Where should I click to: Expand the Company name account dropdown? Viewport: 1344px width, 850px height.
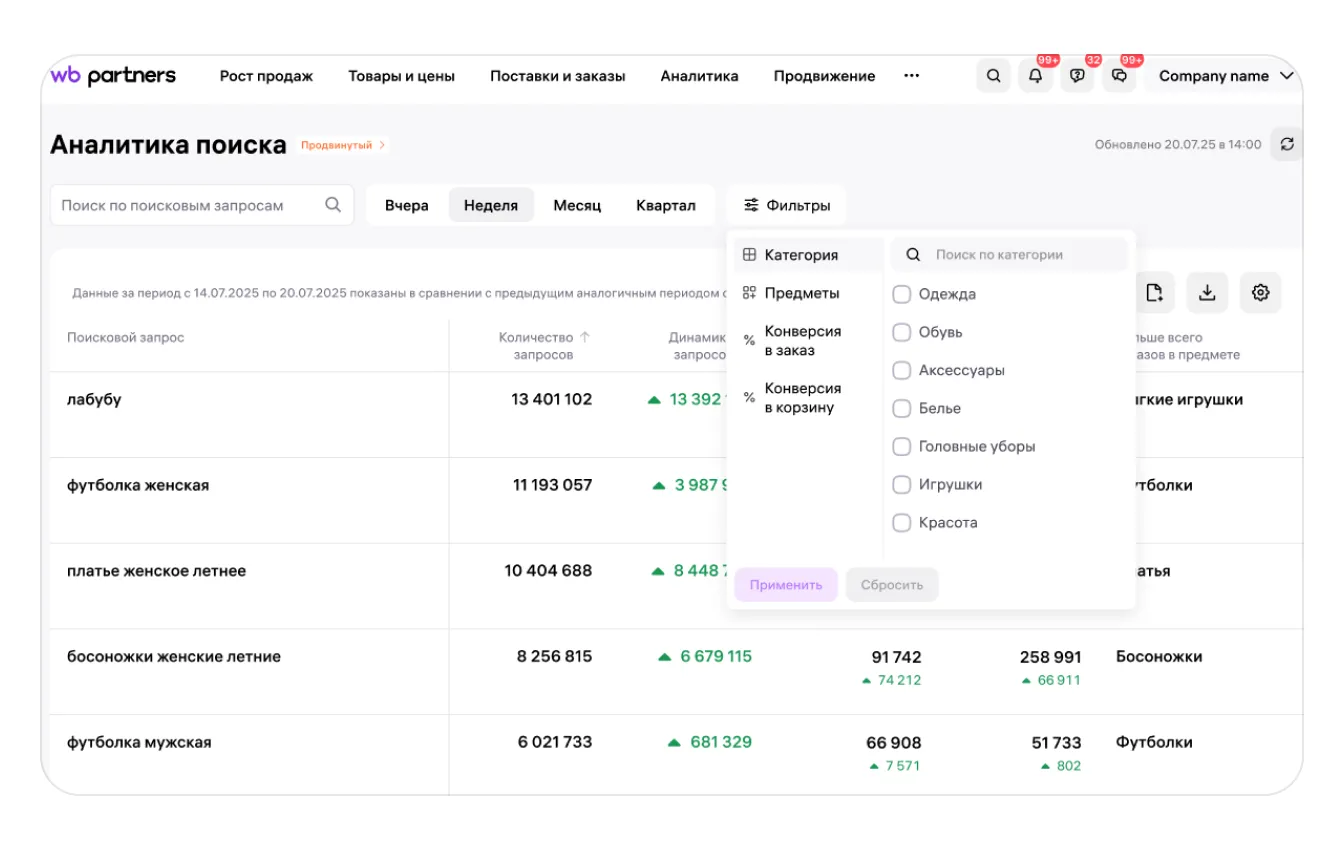(1225, 76)
